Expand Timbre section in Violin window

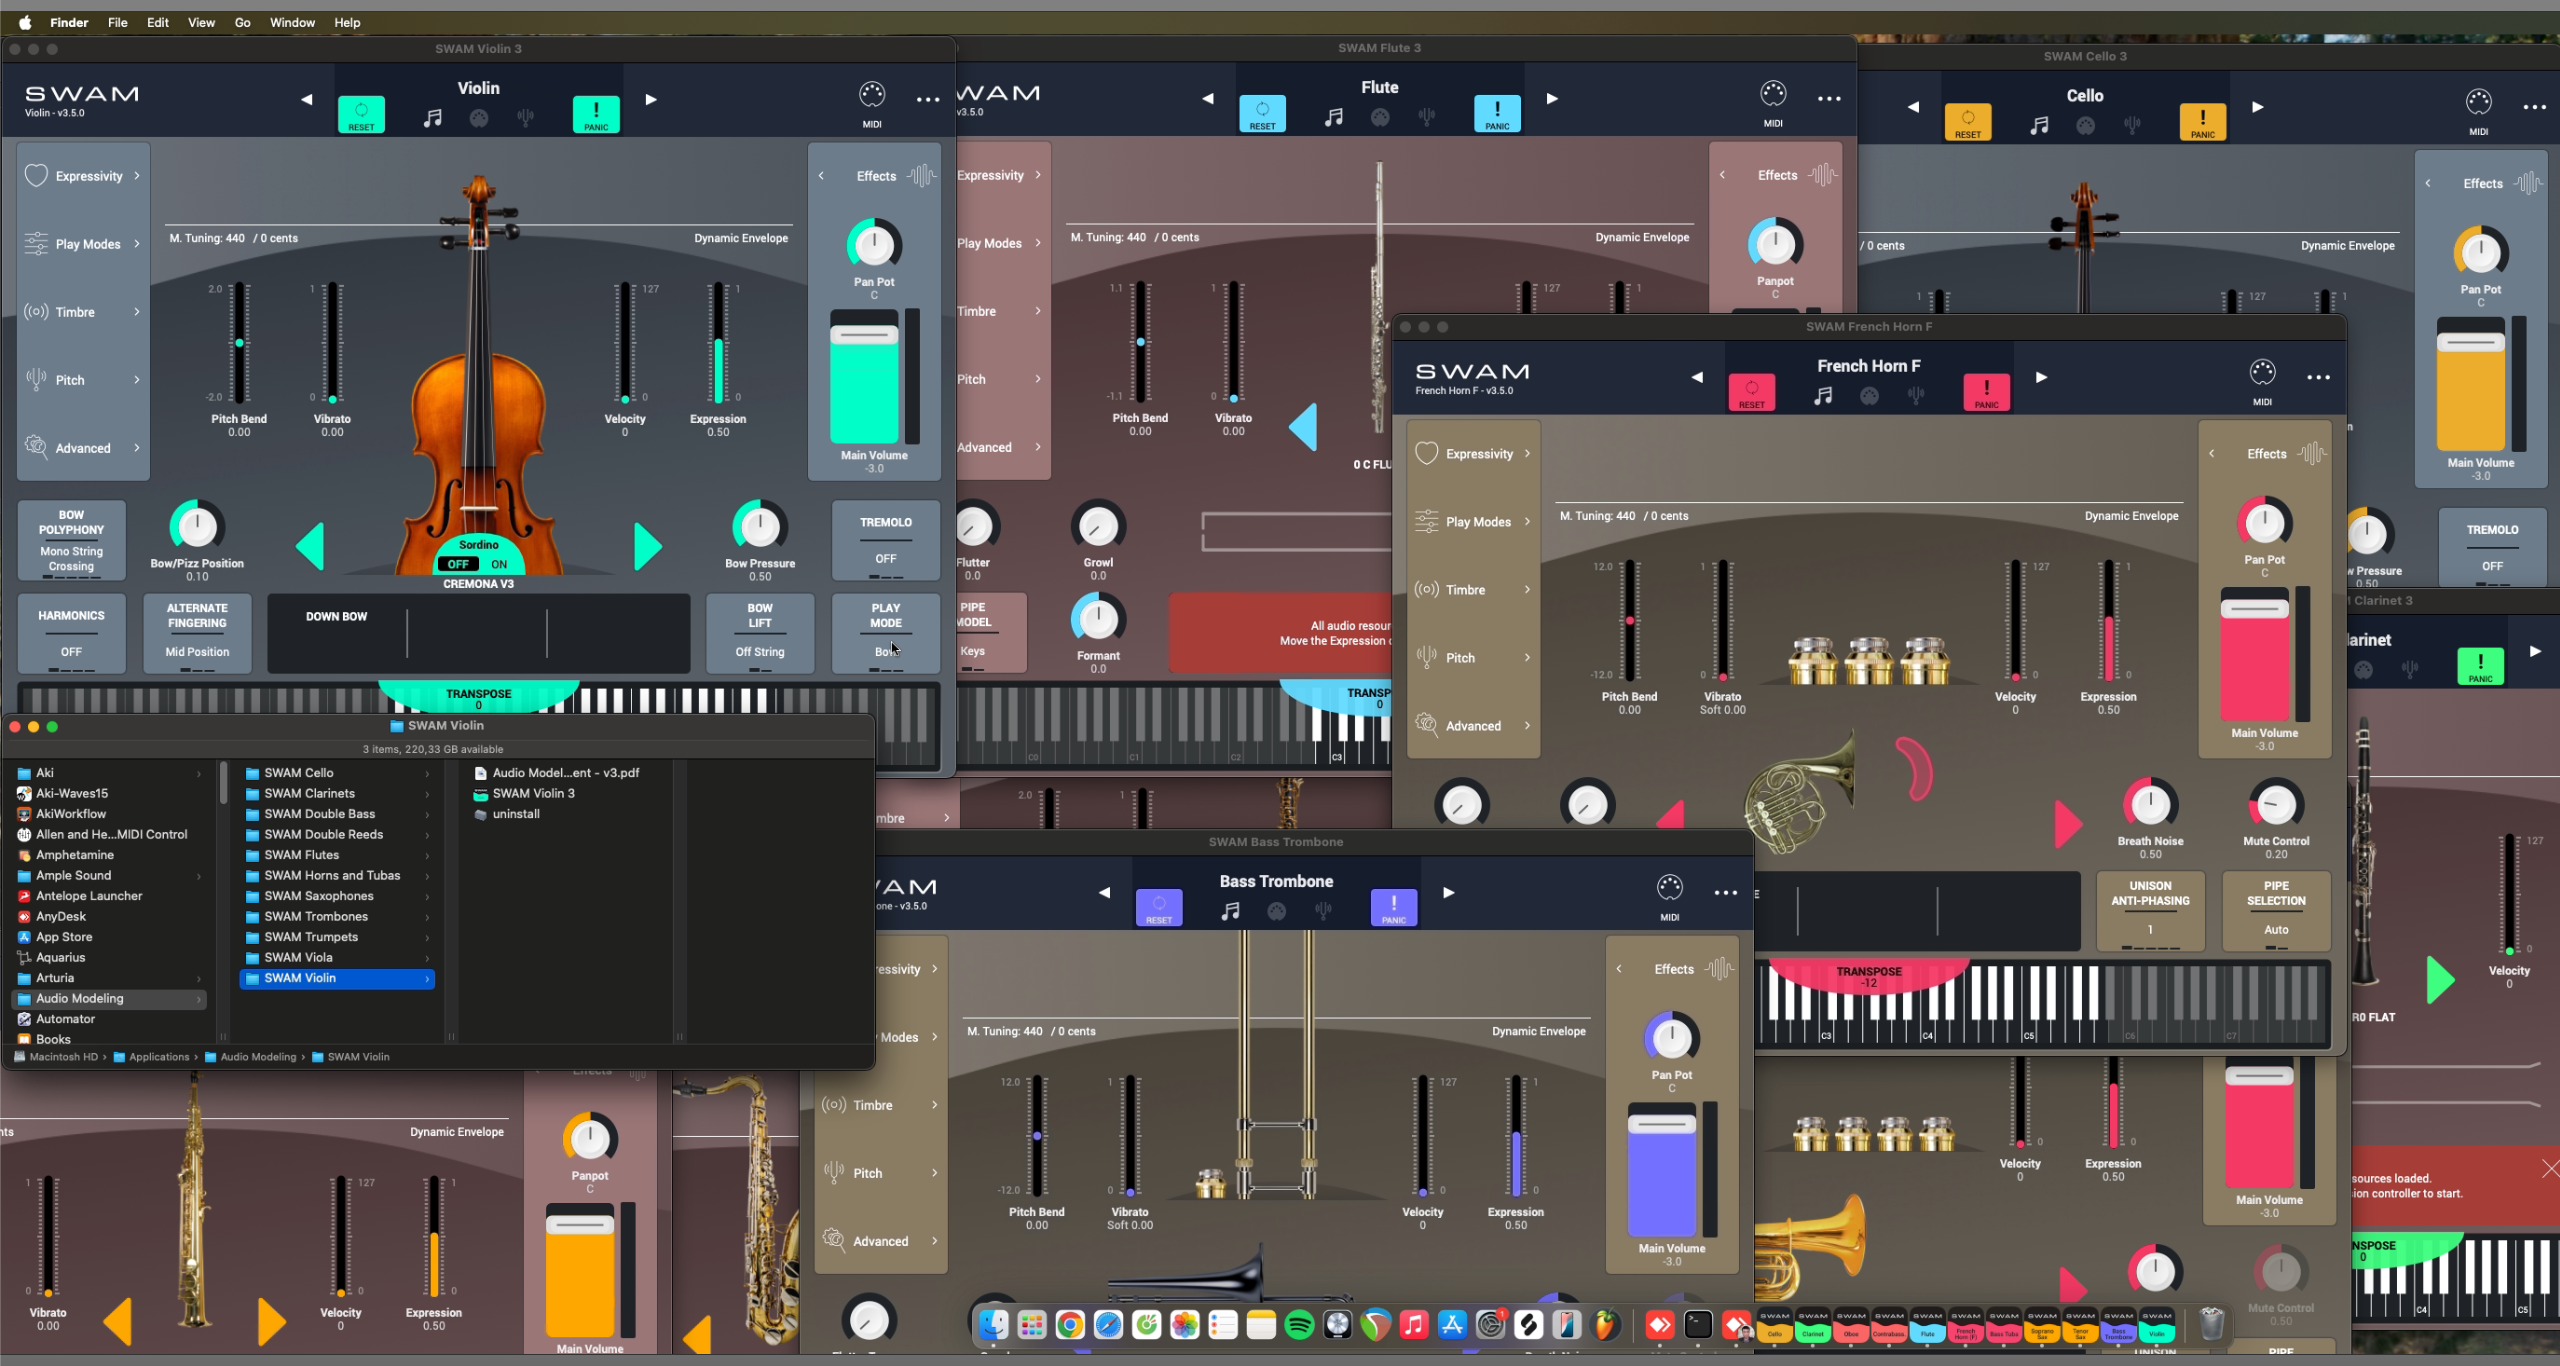(x=83, y=312)
